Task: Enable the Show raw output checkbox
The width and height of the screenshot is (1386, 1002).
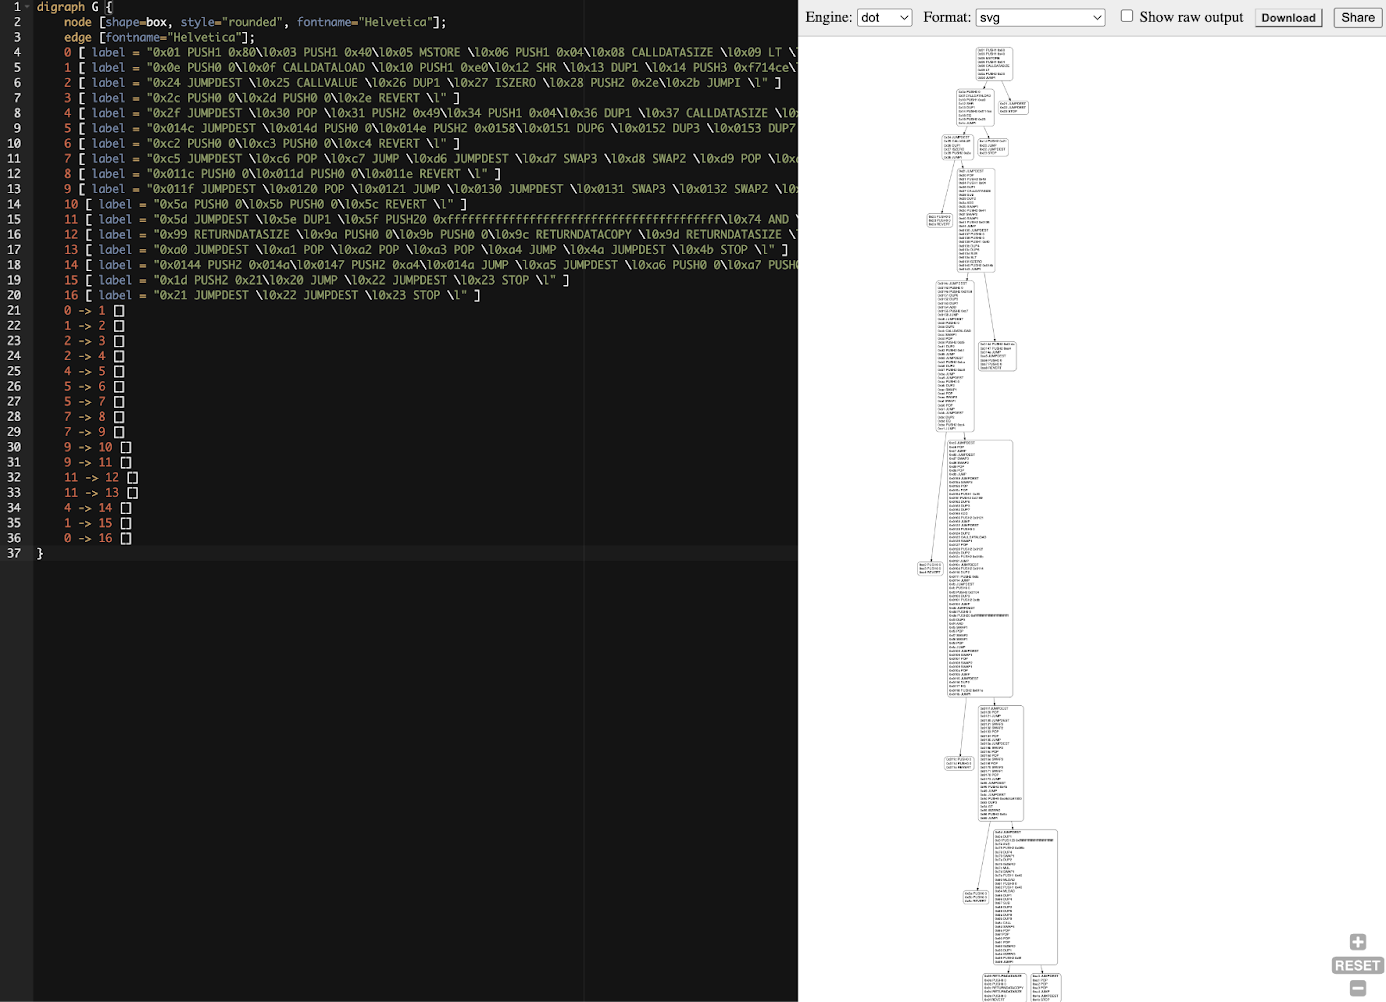Action: tap(1127, 16)
